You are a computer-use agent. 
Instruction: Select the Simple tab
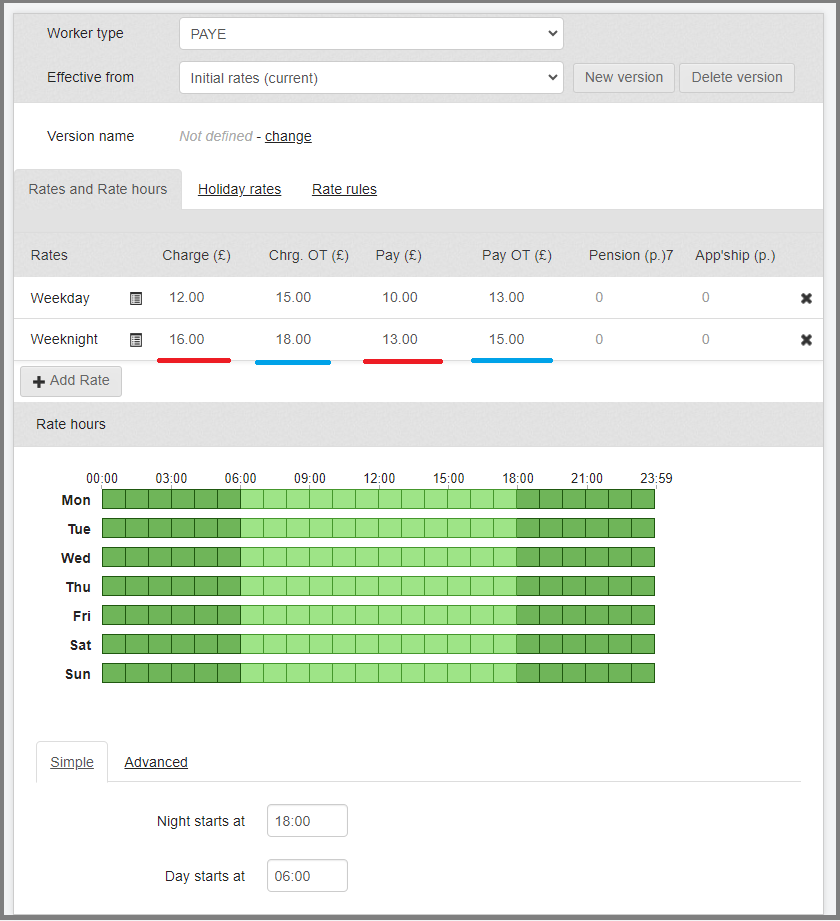point(72,763)
